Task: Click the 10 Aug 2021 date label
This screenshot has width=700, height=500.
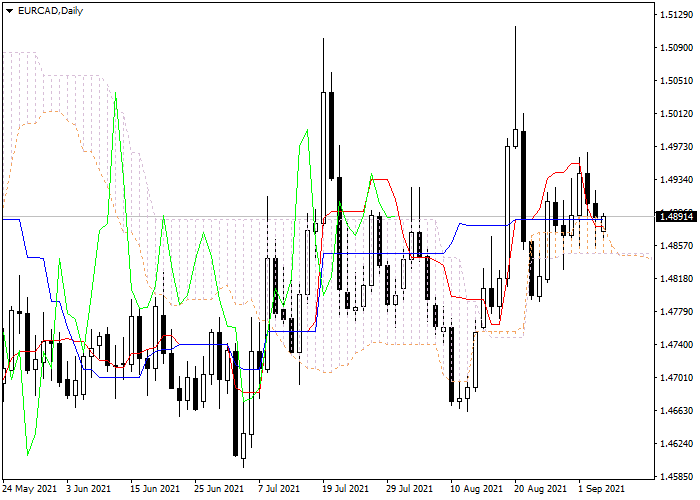Action: point(476,489)
